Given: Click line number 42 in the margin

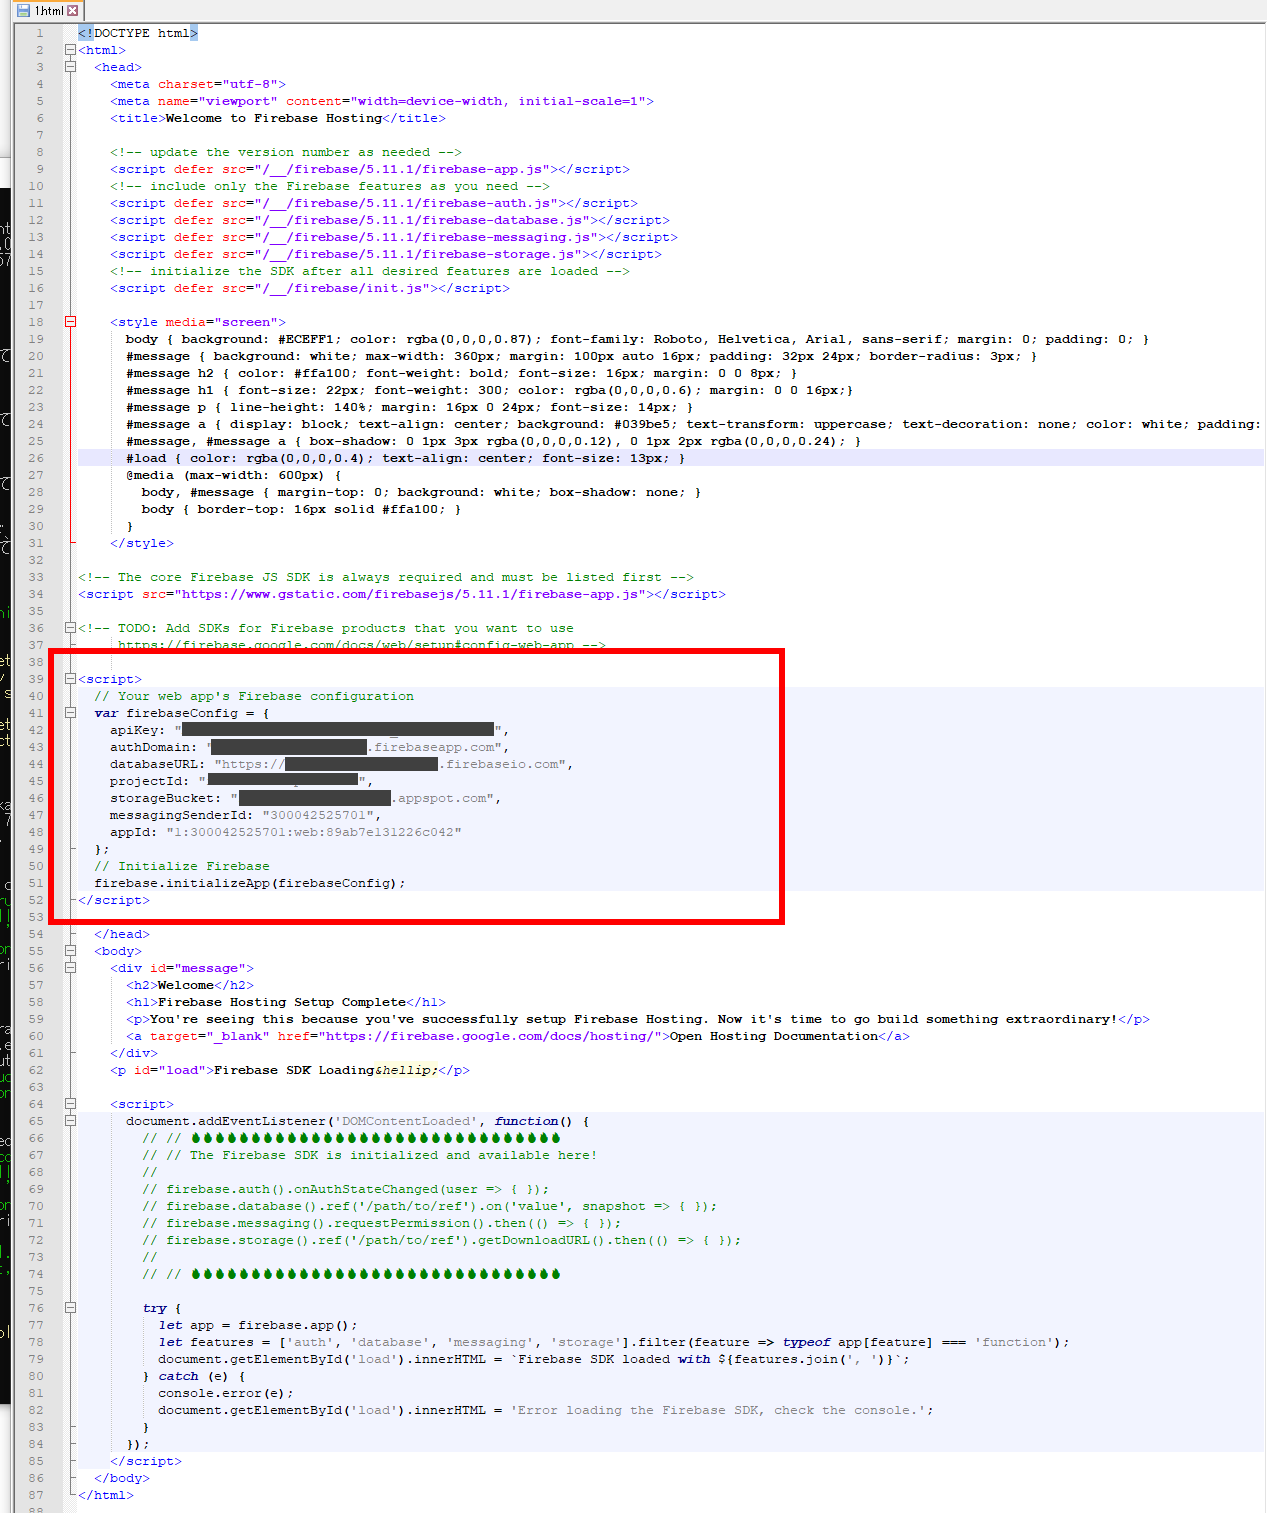Looking at the screenshot, I should coord(36,730).
